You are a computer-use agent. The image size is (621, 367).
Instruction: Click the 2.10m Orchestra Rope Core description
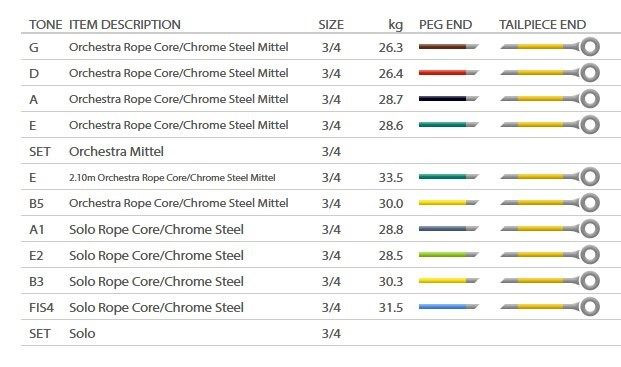click(172, 177)
